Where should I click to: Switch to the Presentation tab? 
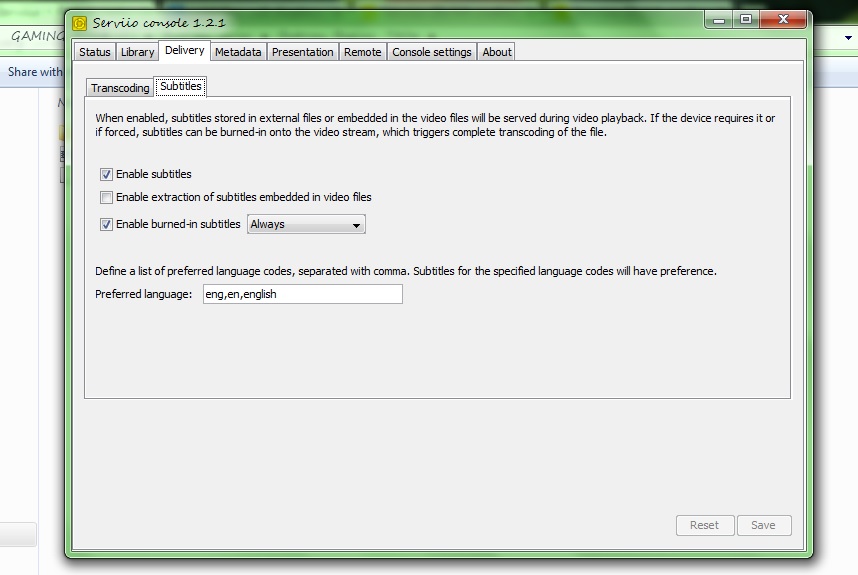tap(303, 52)
